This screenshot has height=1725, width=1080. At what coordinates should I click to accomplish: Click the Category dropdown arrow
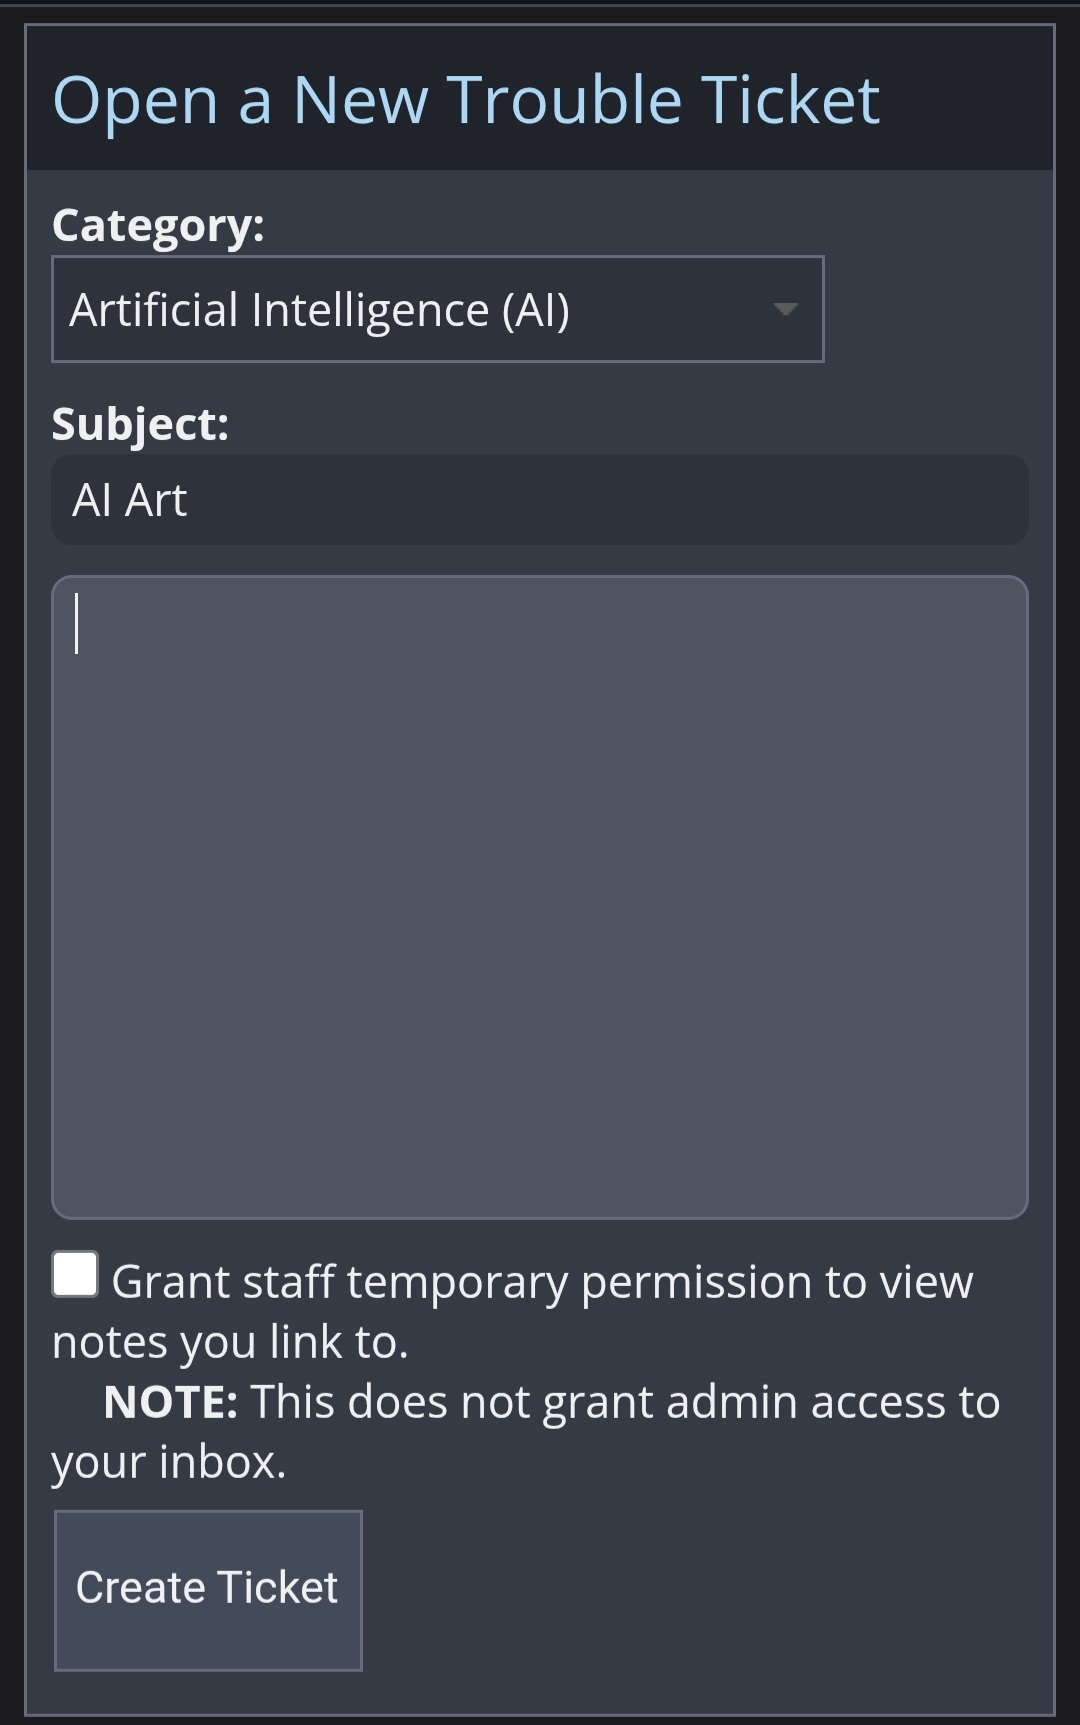(x=785, y=309)
